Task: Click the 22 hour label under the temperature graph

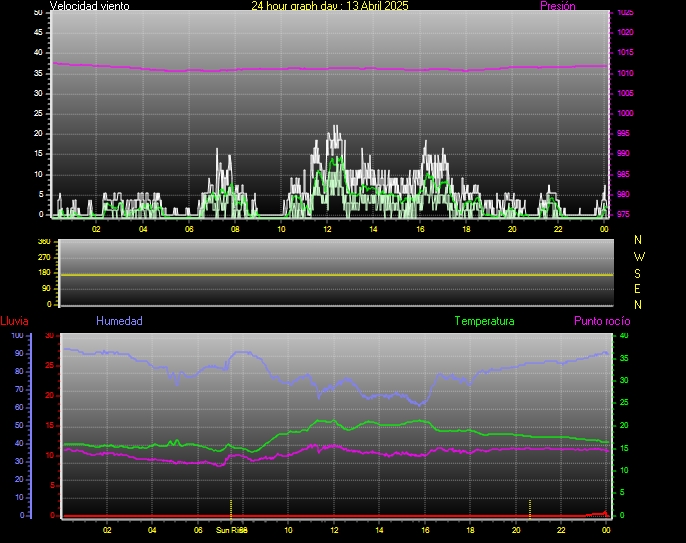Action: coord(561,530)
